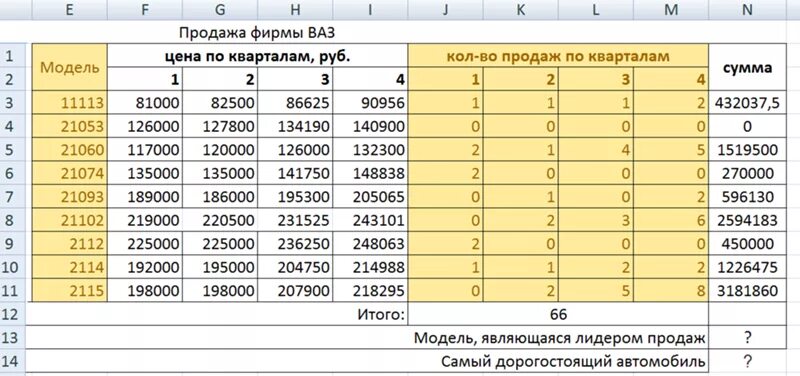
Task: Click price cell 218295
Action: (x=370, y=291)
